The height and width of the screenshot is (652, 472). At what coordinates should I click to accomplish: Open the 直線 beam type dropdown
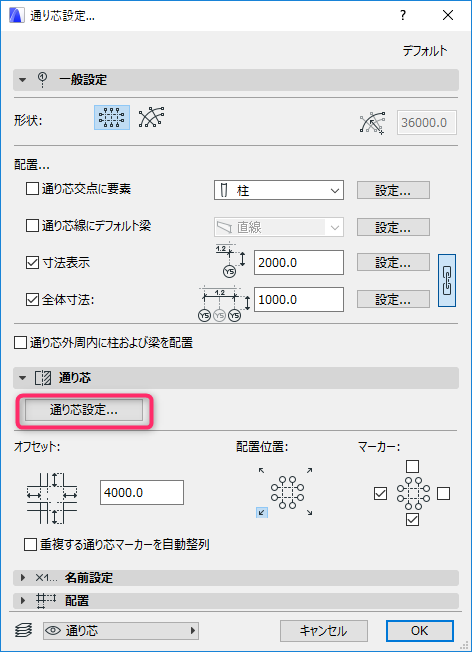tap(279, 227)
